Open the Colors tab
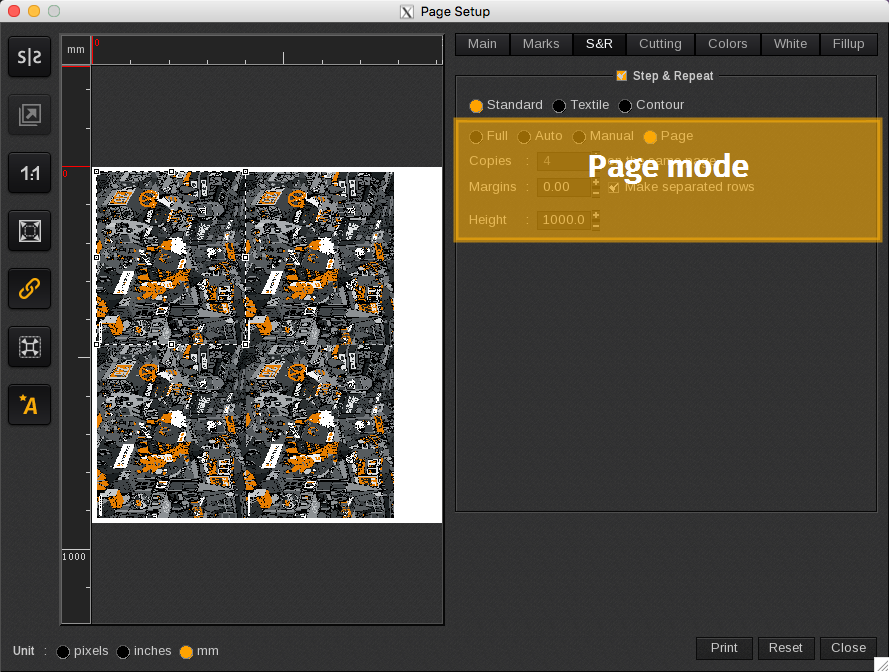This screenshot has height=672, width=889. point(727,44)
